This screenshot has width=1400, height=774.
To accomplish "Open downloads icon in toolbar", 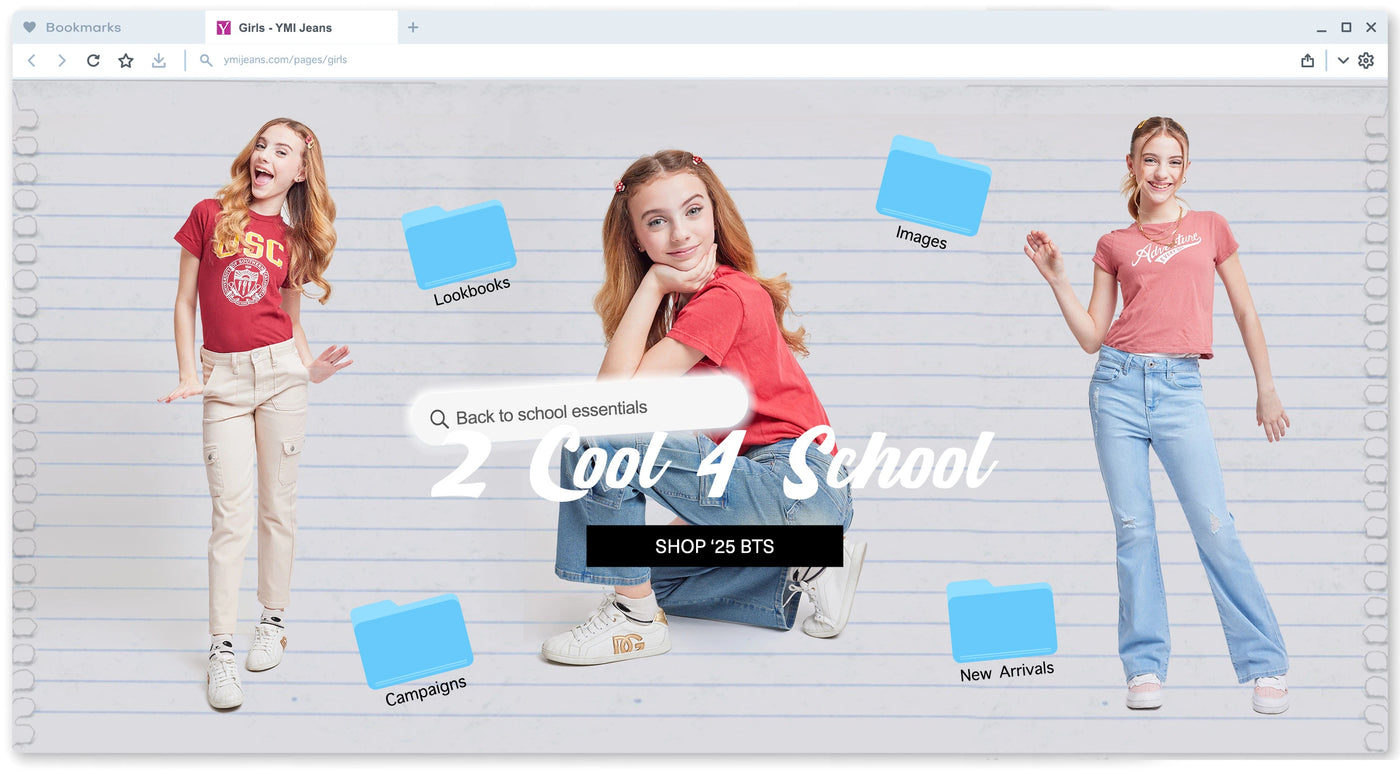I will [x=159, y=61].
